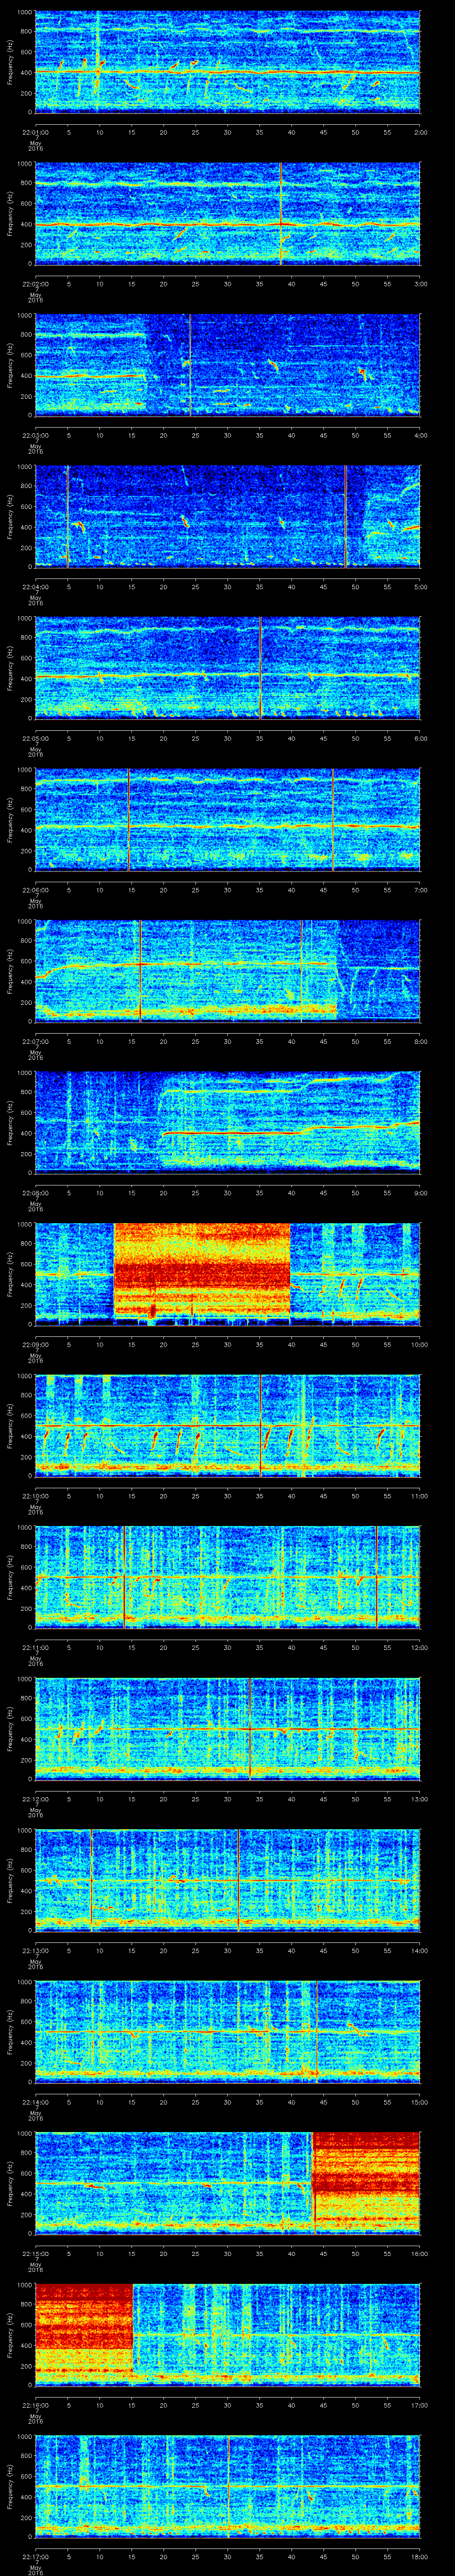
Task: Click the 15:00 end time label
Action: tap(419, 2101)
